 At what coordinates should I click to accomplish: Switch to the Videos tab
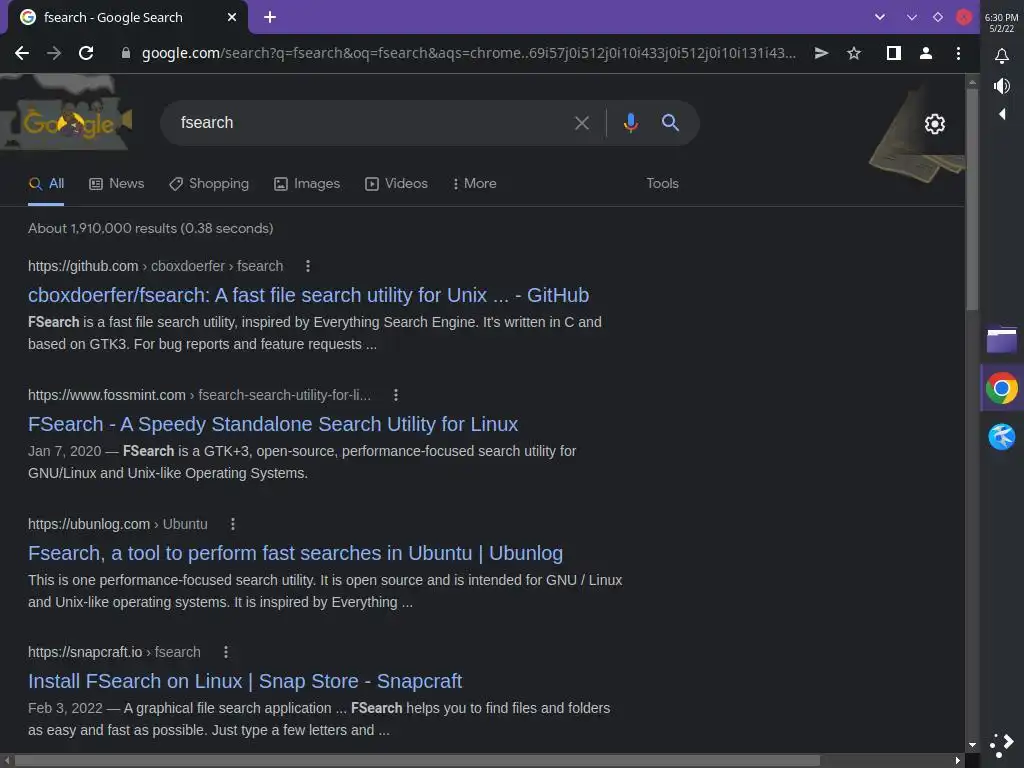click(x=396, y=184)
